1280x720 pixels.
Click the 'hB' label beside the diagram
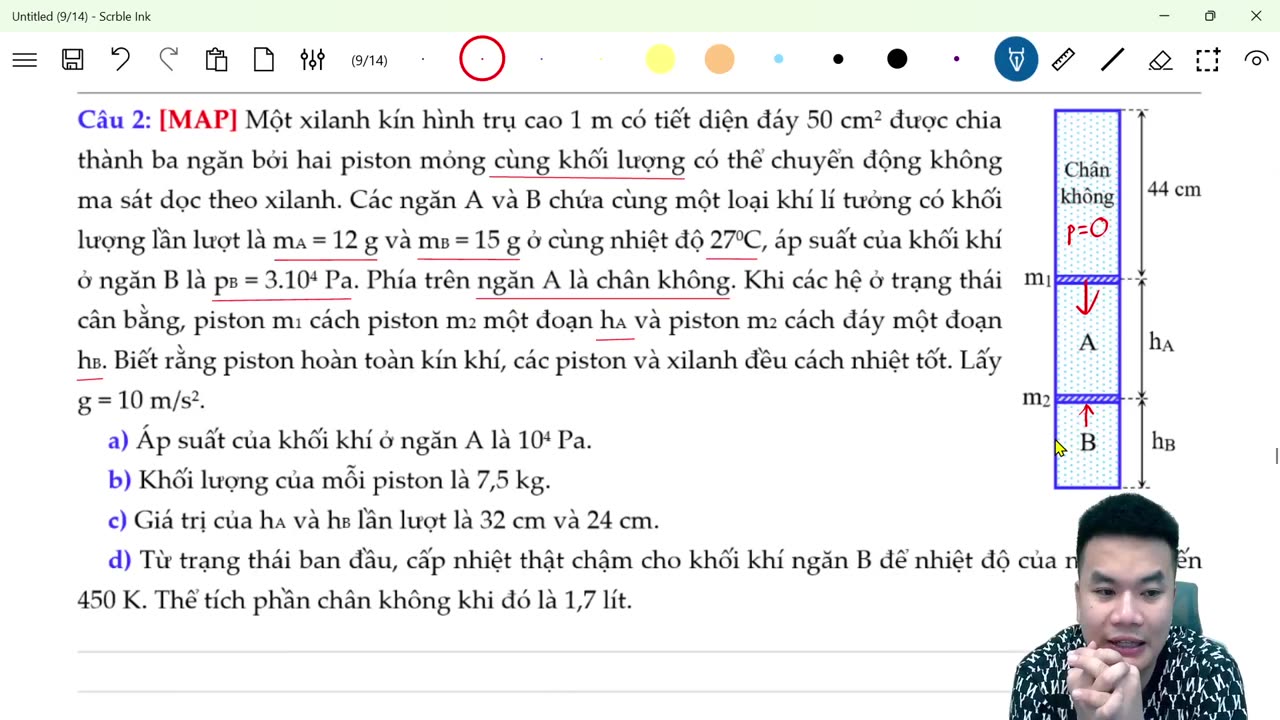pos(1163,442)
